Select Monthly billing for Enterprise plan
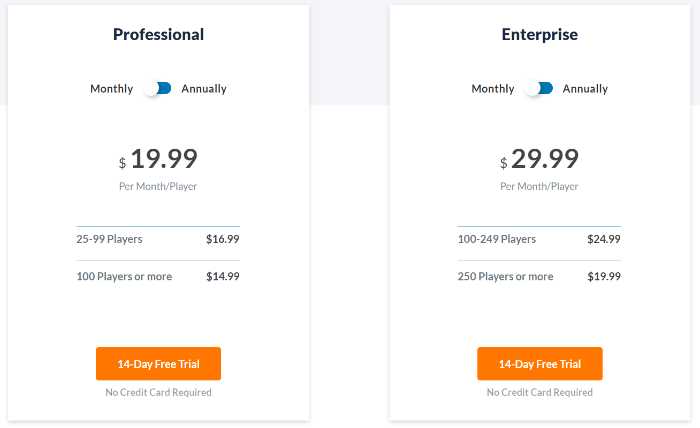 (x=493, y=89)
